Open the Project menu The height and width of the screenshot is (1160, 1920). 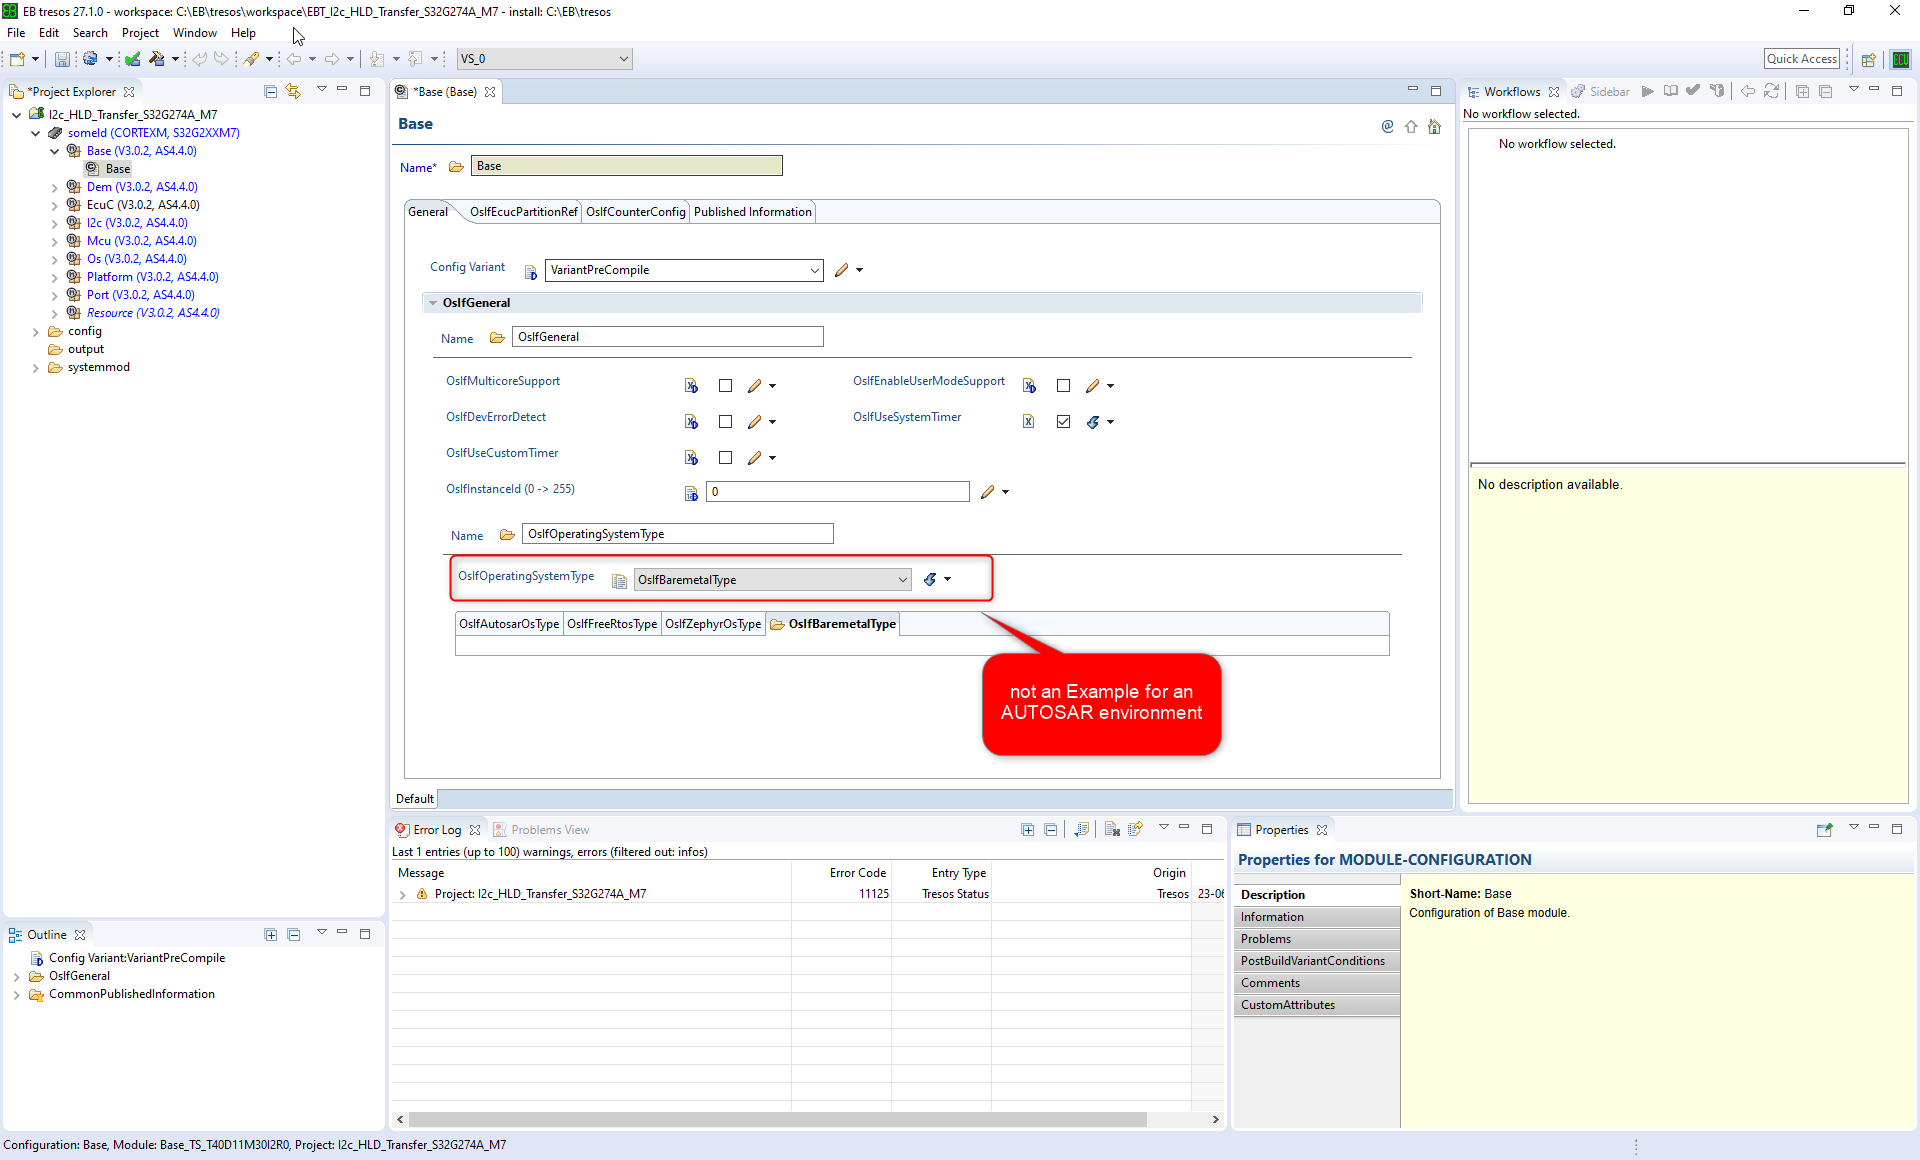(140, 32)
